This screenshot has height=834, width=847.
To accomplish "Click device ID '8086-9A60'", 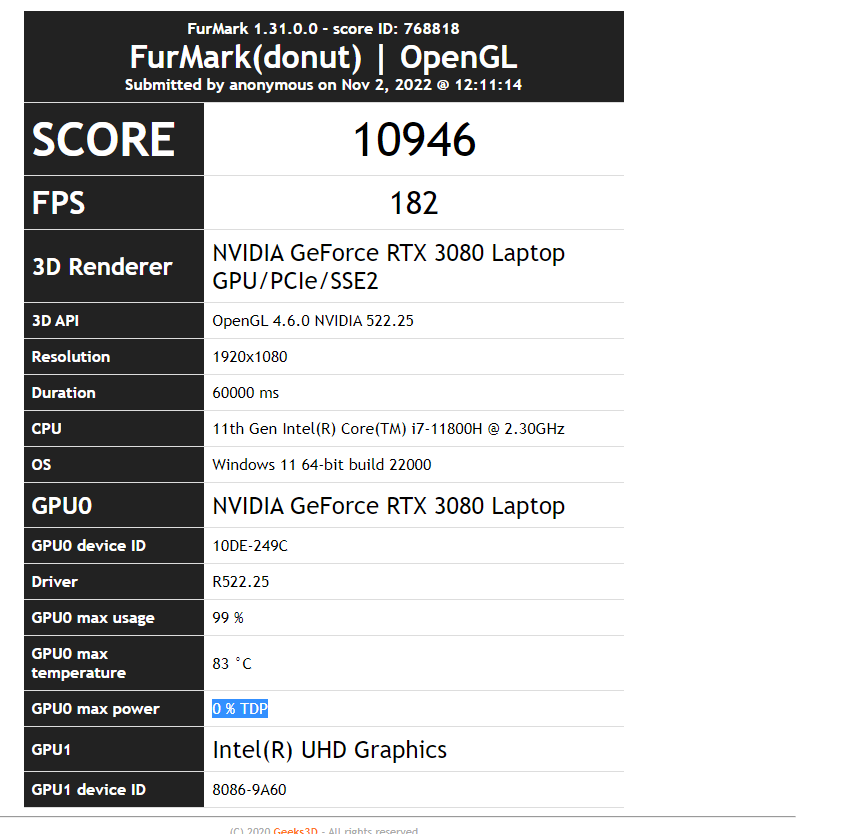I will pyautogui.click(x=249, y=790).
